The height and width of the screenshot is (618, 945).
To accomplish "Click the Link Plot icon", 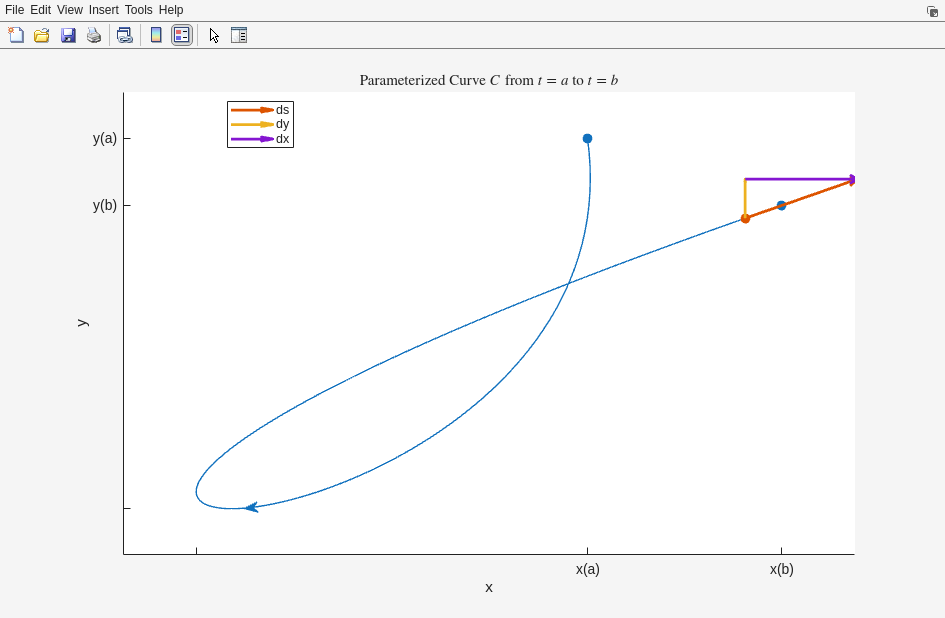I will 124,35.
